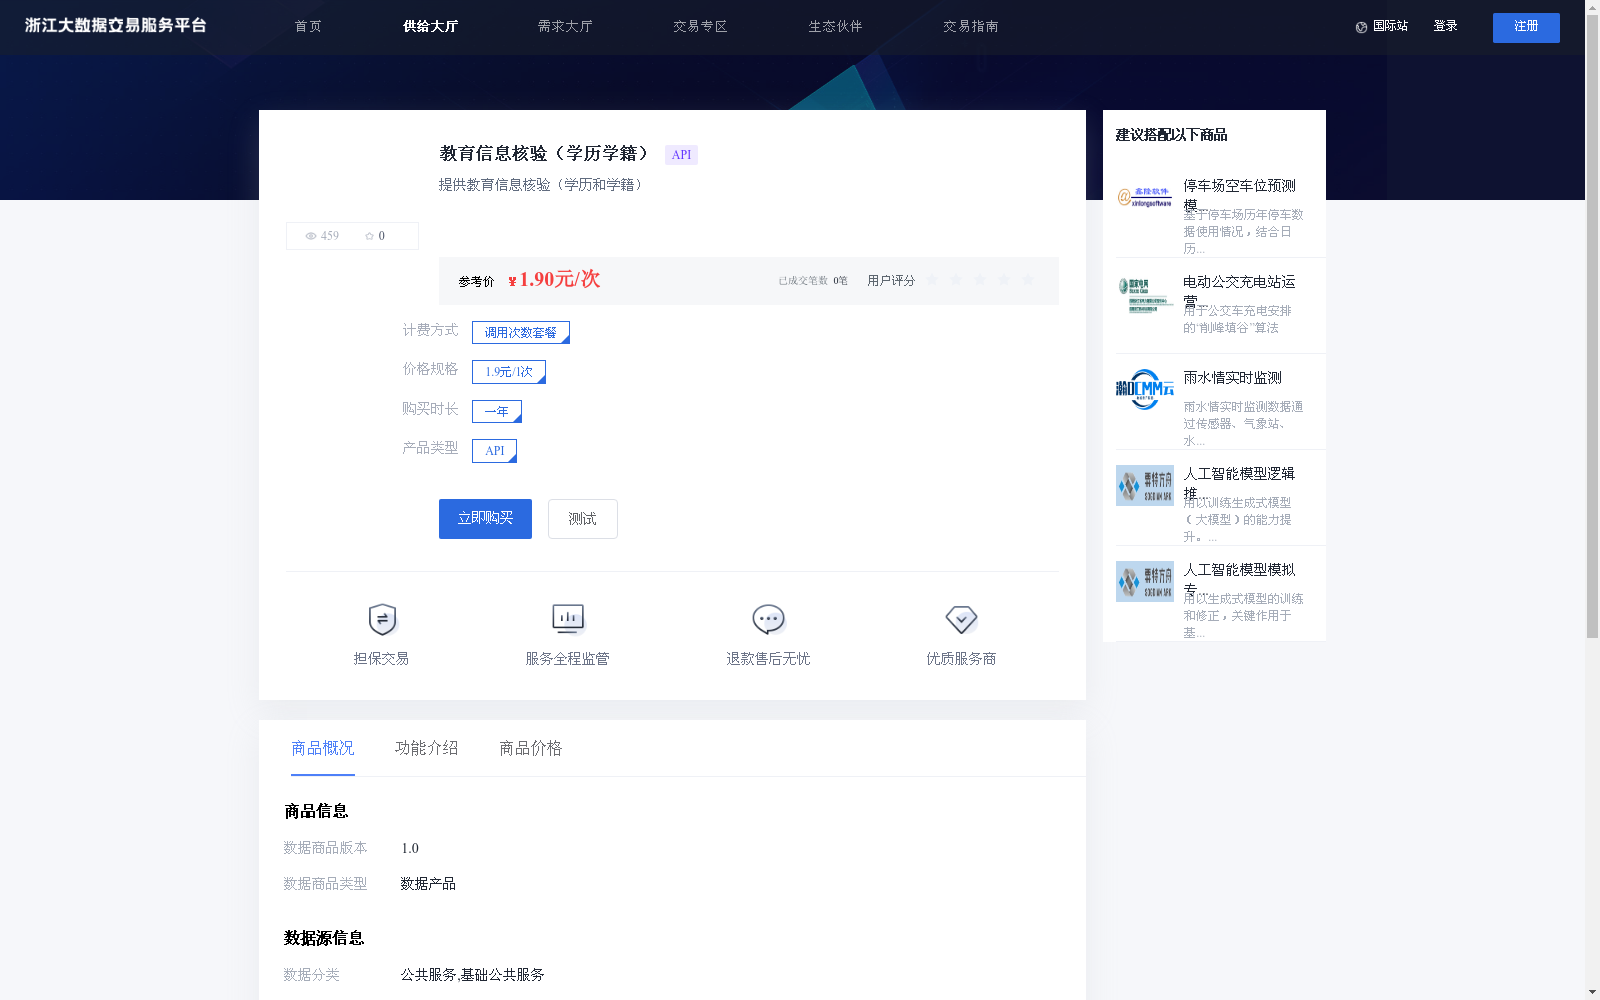Click the 退款售后无忧 chat bubble icon
The width and height of the screenshot is (1600, 1000).
pos(768,619)
